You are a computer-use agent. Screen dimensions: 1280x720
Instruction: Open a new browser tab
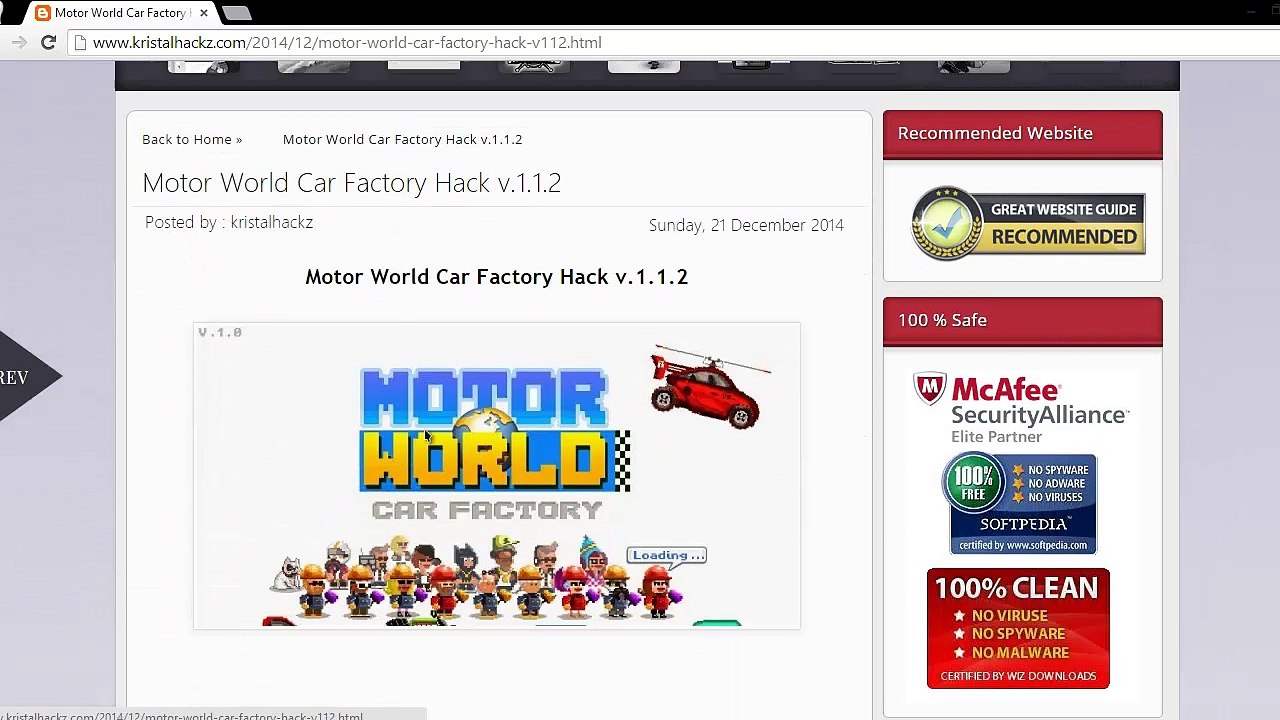click(237, 13)
